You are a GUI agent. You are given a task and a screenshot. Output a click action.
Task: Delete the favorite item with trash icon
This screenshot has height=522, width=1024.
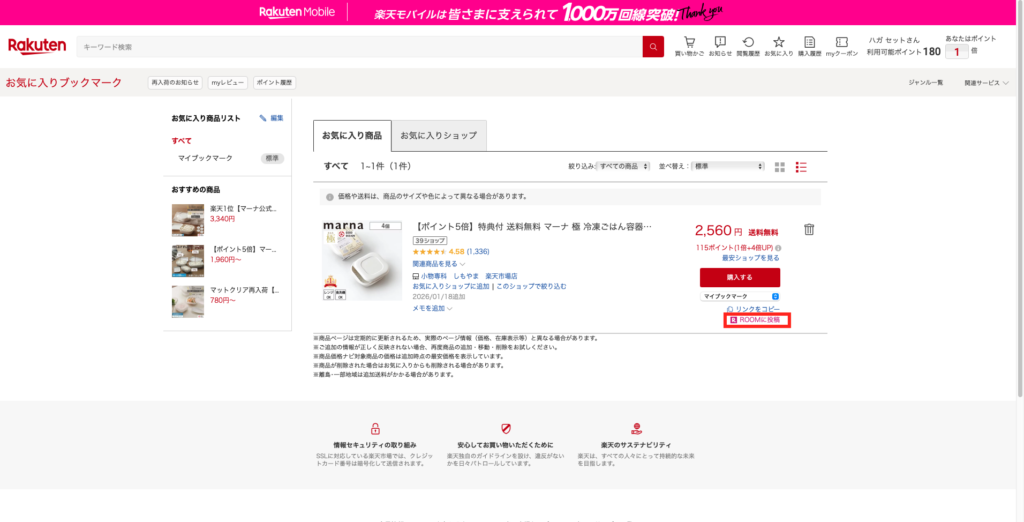coord(809,229)
